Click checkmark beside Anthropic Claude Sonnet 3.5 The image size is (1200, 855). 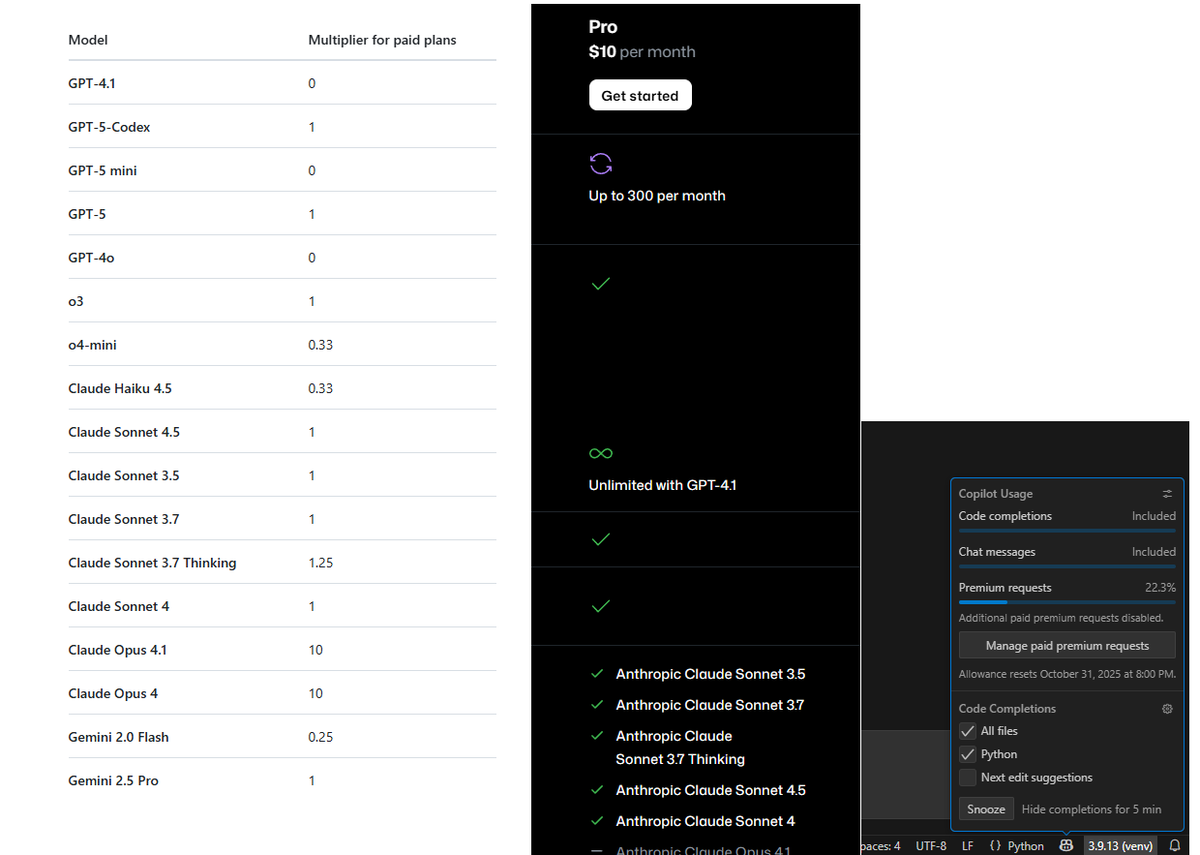597,674
